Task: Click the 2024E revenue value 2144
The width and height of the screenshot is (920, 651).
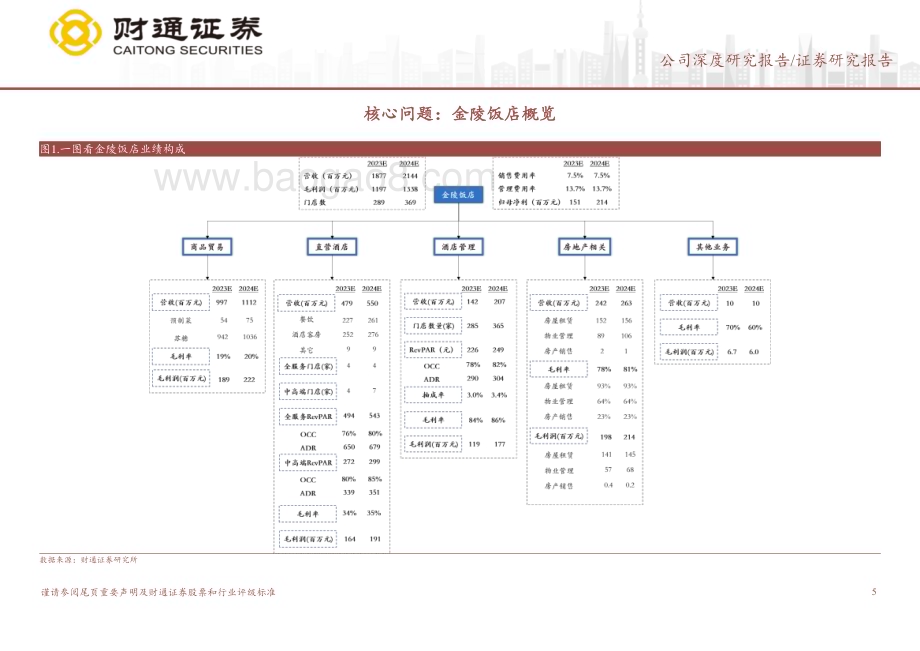Action: coord(410,175)
